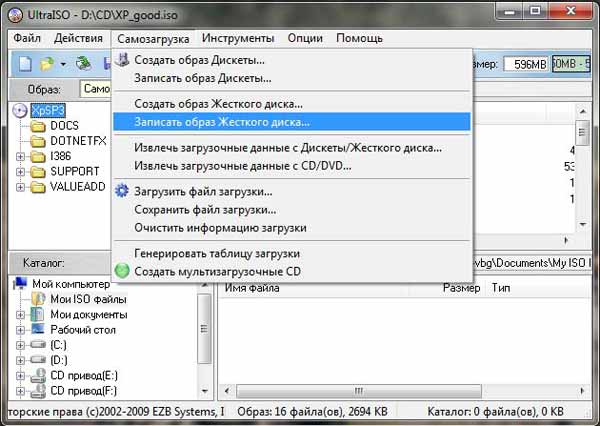600x426 pixels.
Task: Select Мои ISO файлы in catalog tree
Action: click(88, 299)
